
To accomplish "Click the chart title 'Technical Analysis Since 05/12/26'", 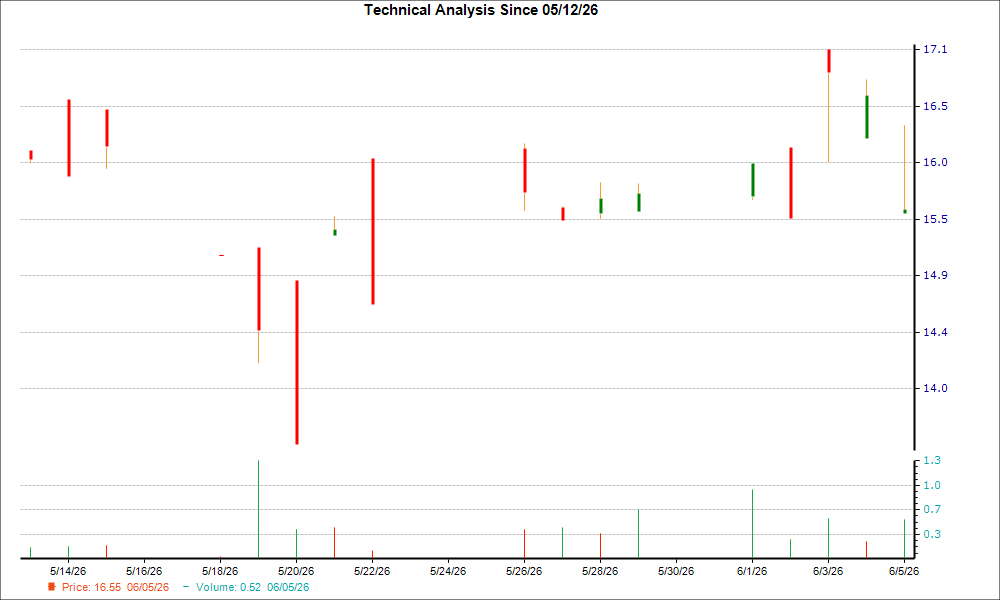I will (x=481, y=10).
